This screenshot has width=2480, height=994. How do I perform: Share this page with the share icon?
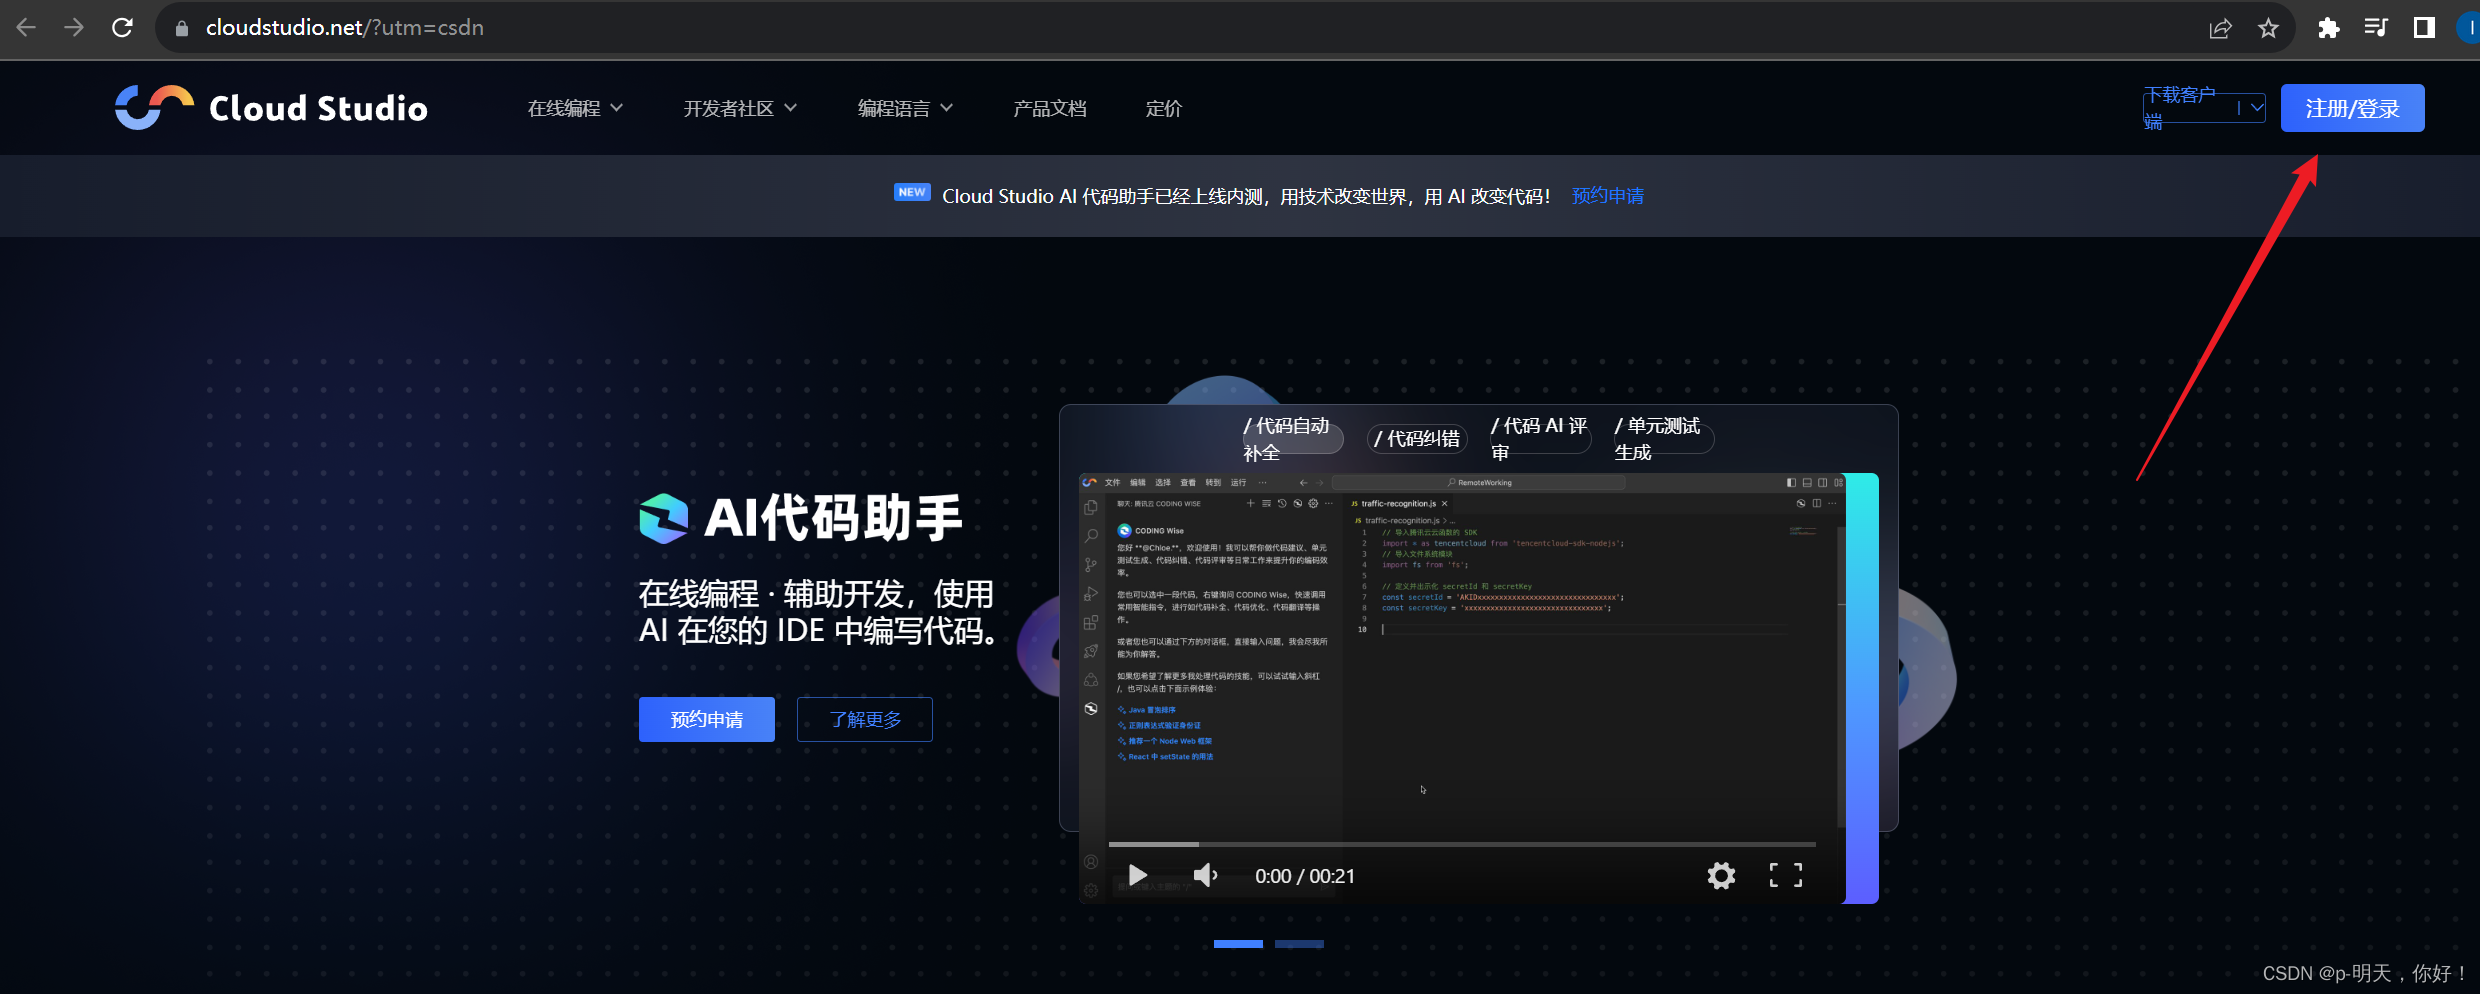point(2220,28)
